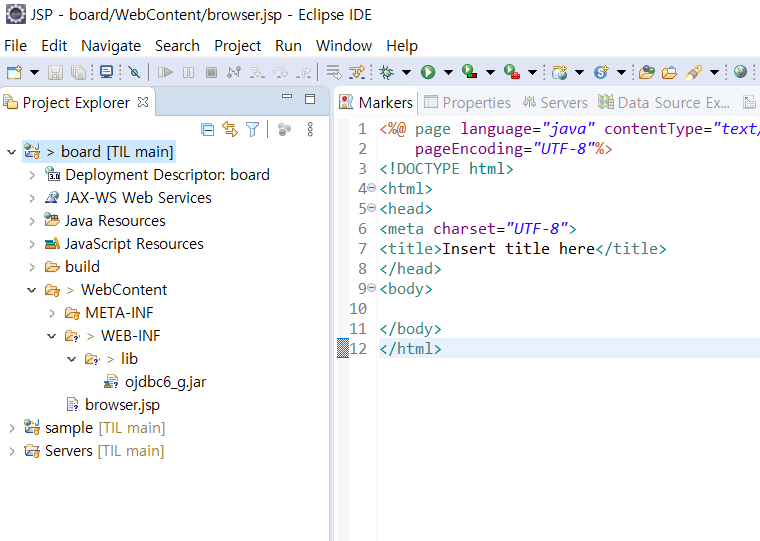This screenshot has height=541, width=760.
Task: Click the External Tools run icon
Action: point(512,72)
